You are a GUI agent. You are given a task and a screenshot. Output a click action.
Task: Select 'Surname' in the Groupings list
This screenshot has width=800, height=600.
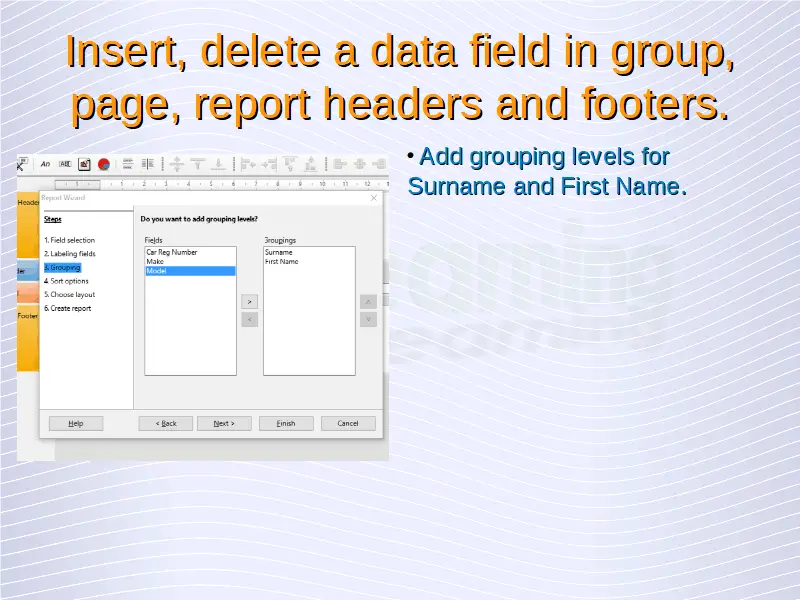[x=309, y=252]
